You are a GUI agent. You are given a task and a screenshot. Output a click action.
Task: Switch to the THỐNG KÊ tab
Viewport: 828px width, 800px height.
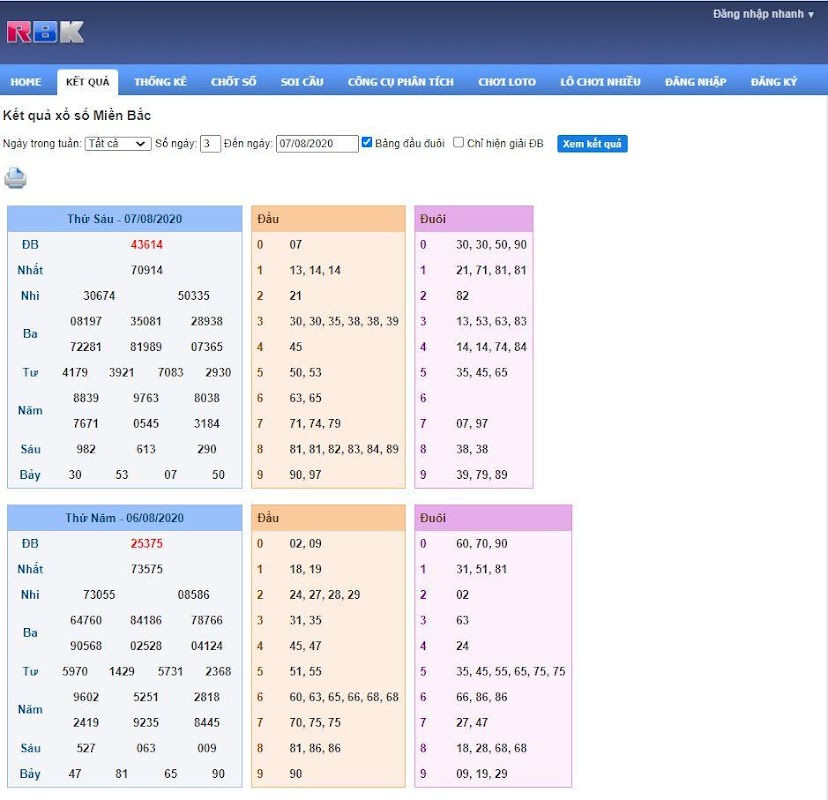(x=161, y=82)
